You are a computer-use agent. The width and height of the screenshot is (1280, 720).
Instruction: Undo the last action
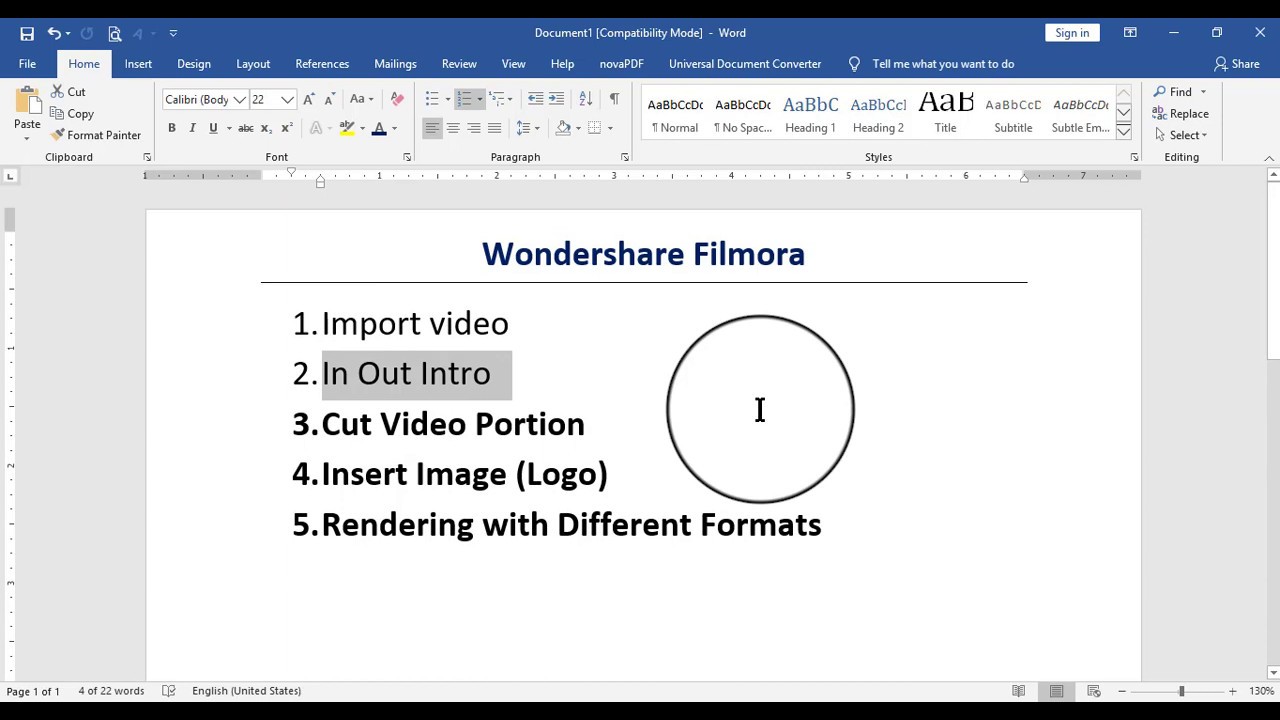click(54, 33)
